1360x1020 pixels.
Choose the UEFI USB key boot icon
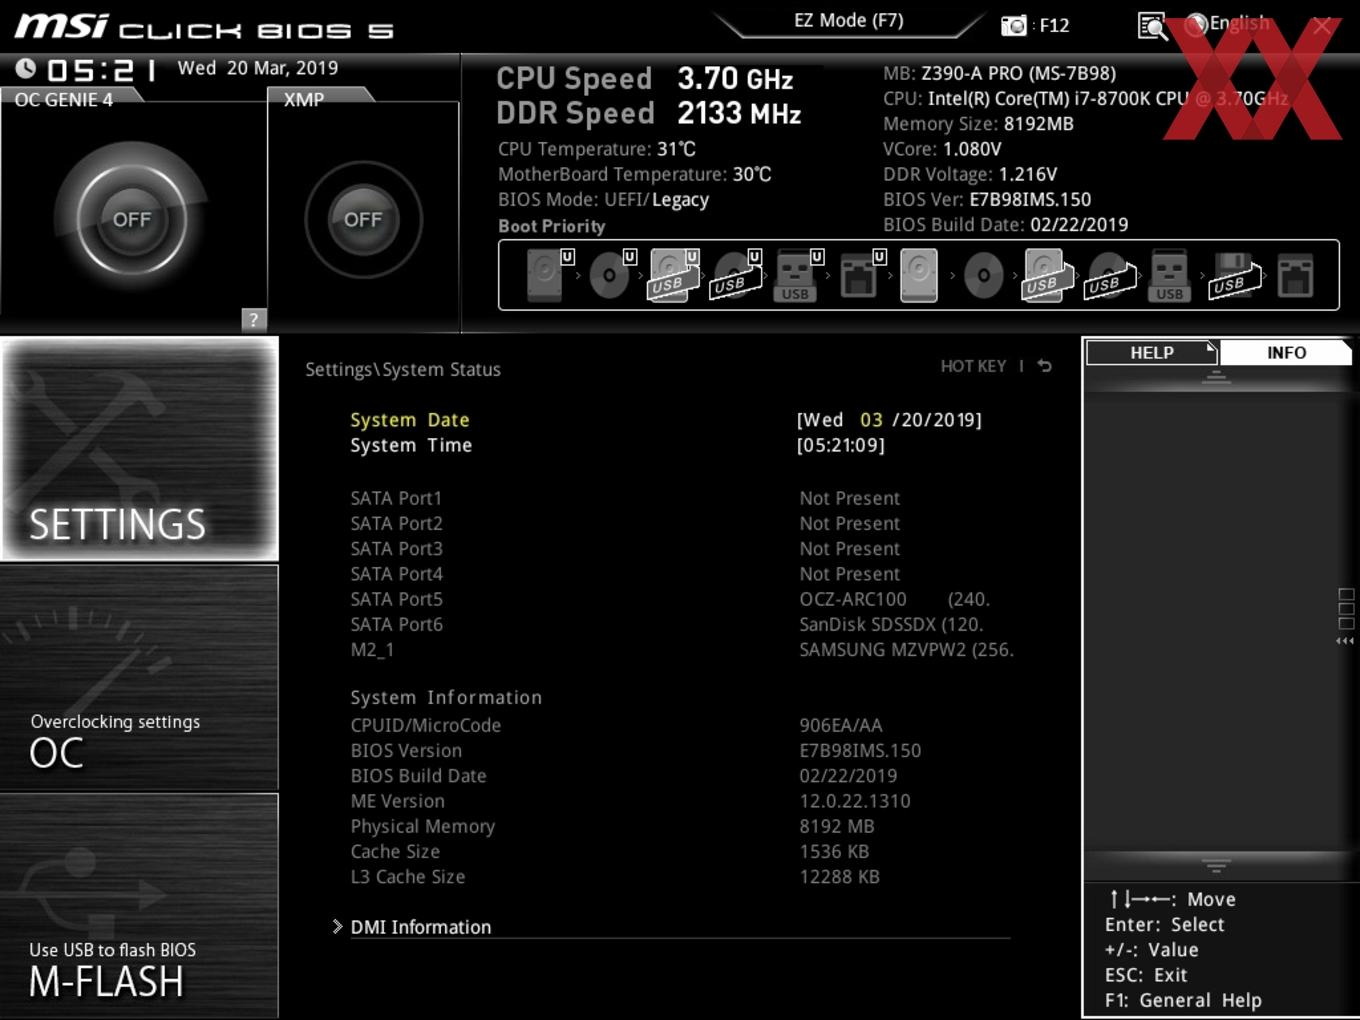(x=798, y=274)
